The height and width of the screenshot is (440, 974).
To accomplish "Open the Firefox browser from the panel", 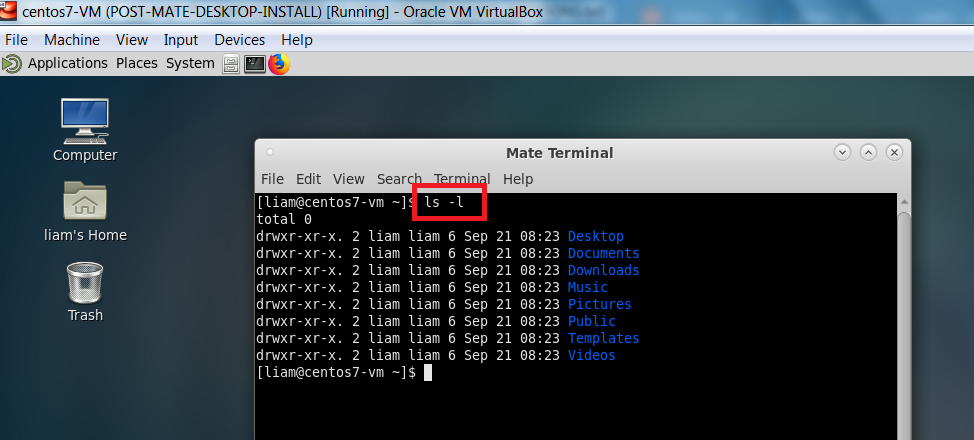I will 279,64.
